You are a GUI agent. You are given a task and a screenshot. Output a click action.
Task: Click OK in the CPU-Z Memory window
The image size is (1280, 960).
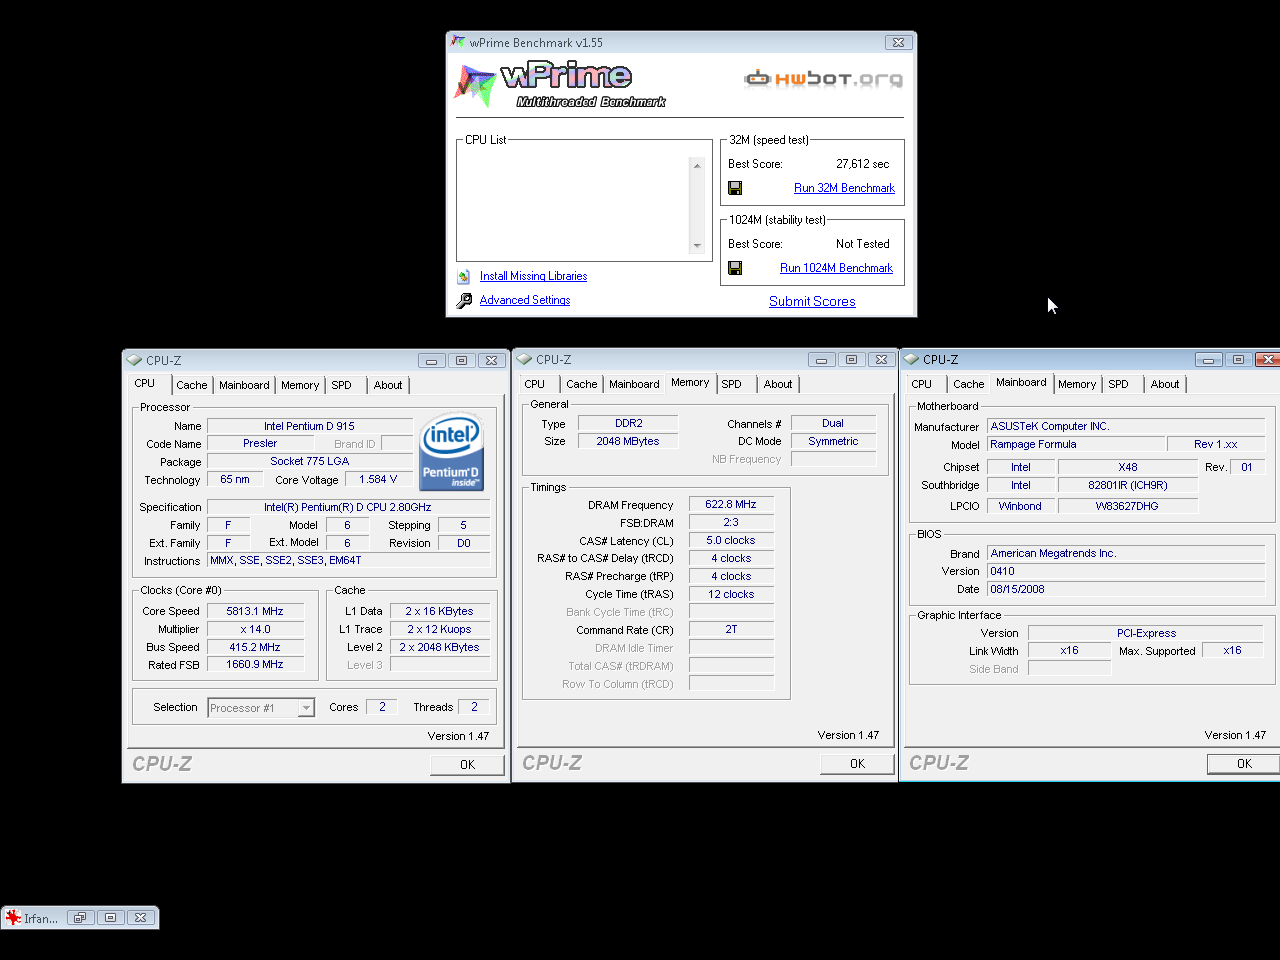pyautogui.click(x=857, y=764)
